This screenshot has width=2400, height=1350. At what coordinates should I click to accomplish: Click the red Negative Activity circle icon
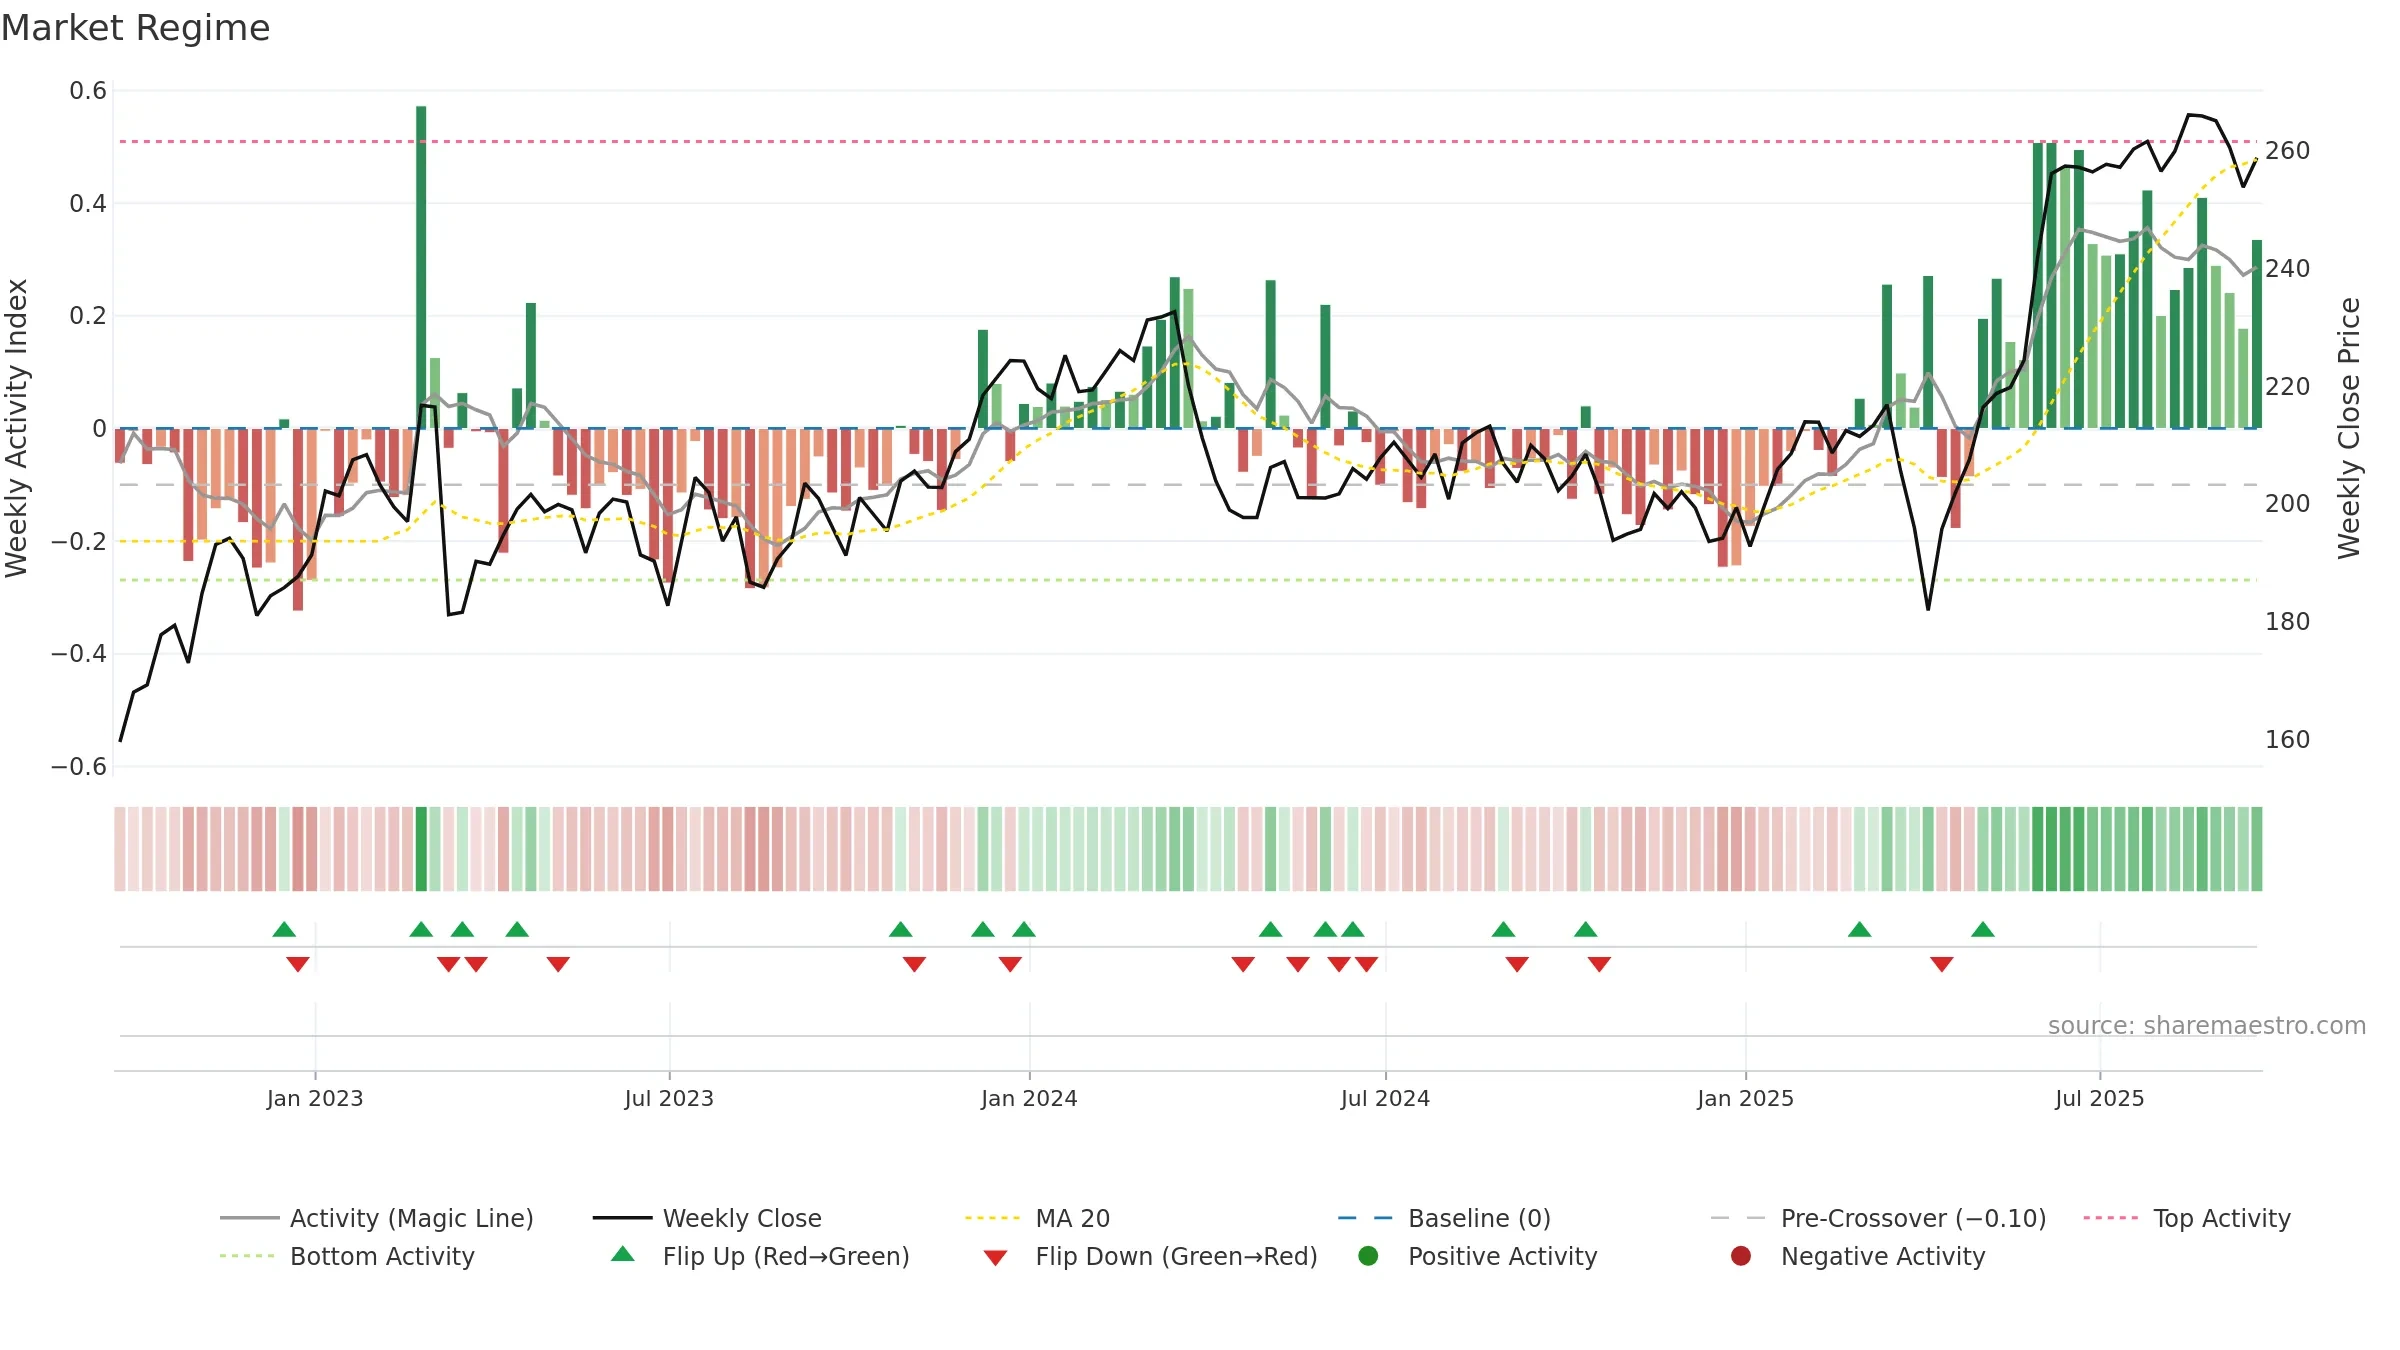(1741, 1256)
